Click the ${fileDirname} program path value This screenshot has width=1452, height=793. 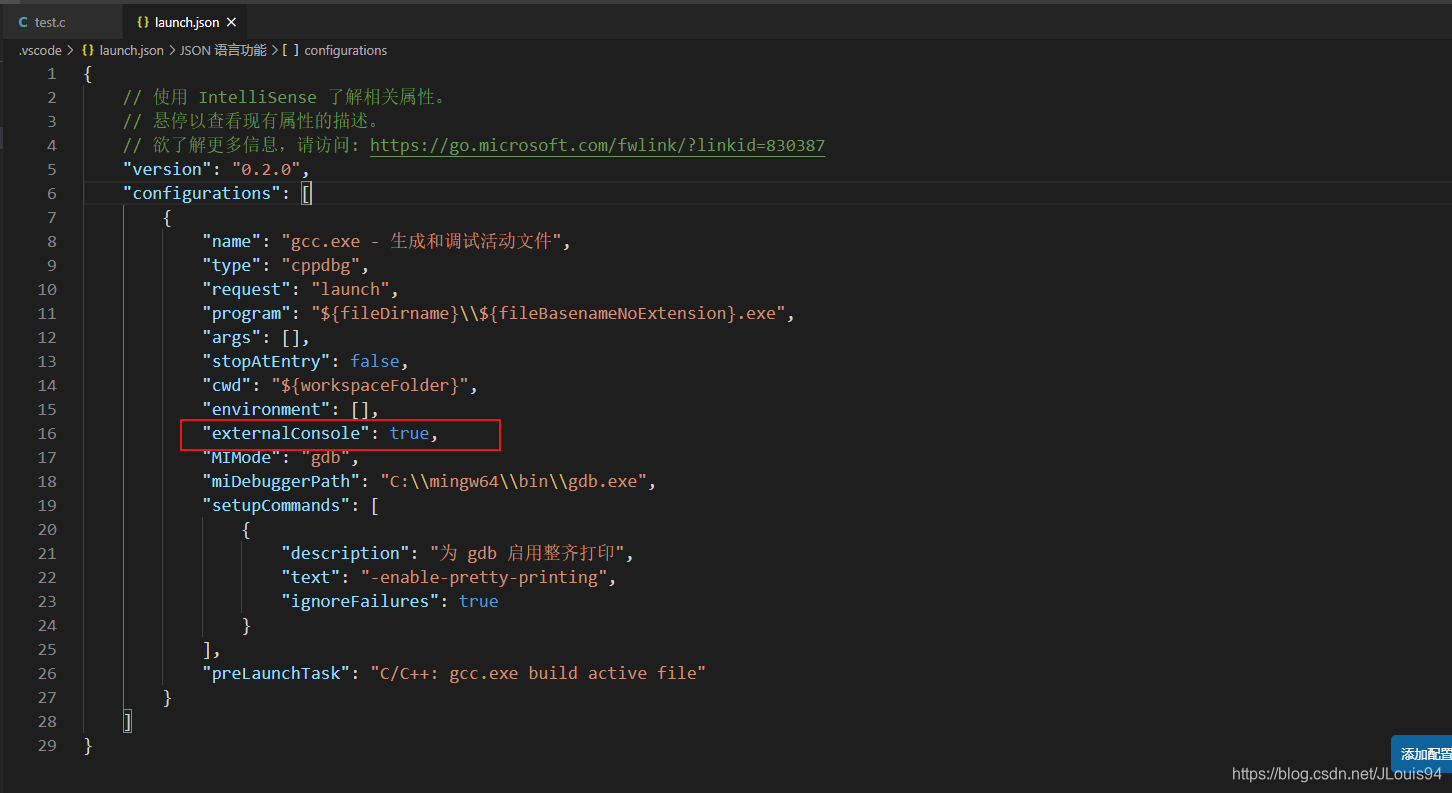pyautogui.click(x=548, y=313)
